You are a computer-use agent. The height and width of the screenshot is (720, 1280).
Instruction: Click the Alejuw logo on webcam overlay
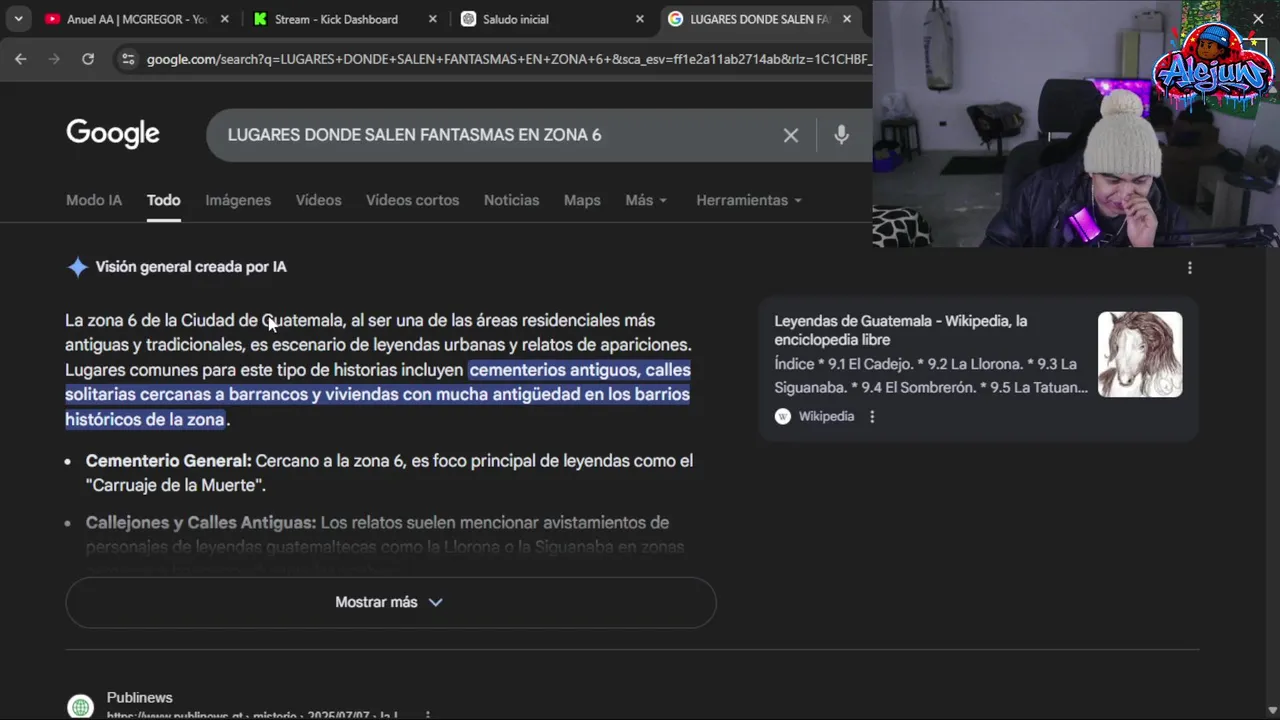coord(1213,66)
